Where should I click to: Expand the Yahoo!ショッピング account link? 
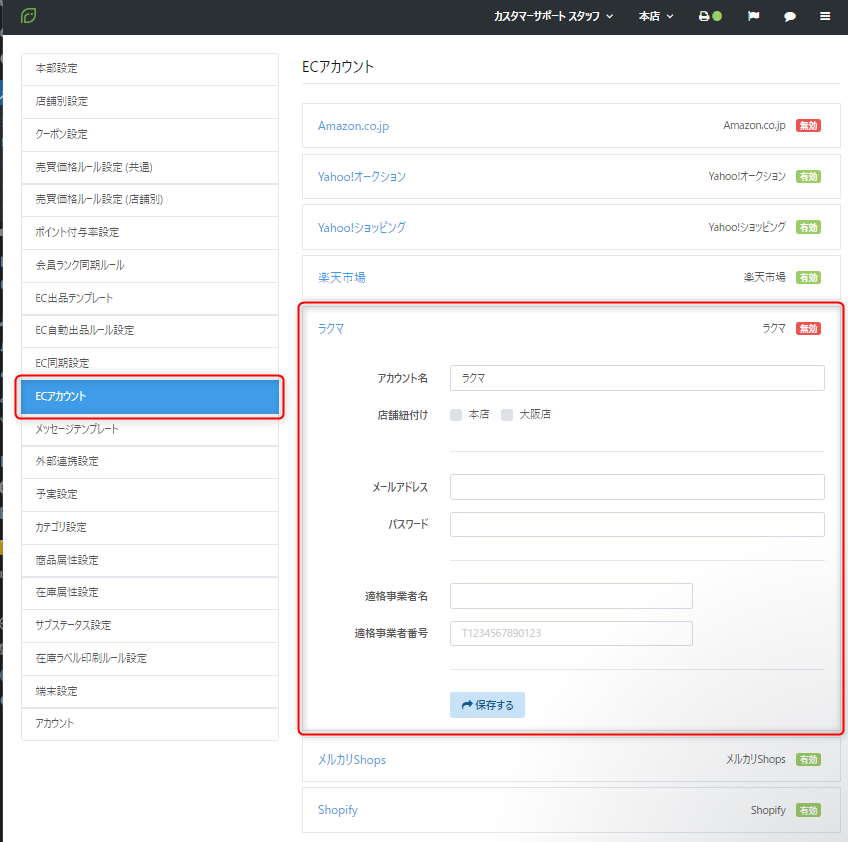(362, 228)
